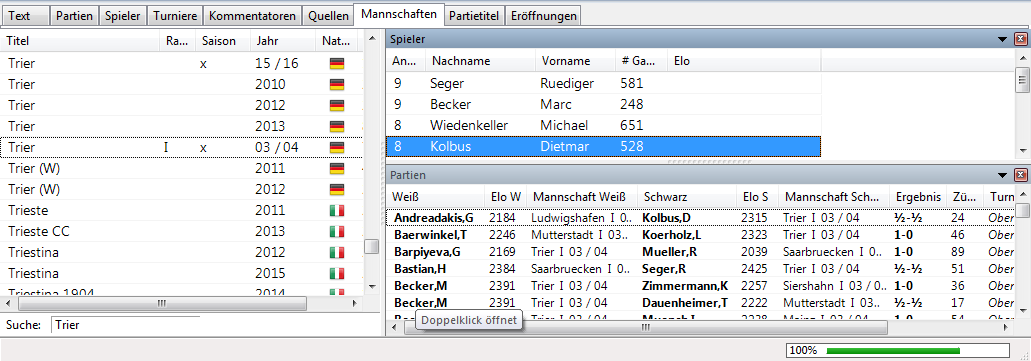Click the Spieler list scroll down arrow

(x=1022, y=151)
